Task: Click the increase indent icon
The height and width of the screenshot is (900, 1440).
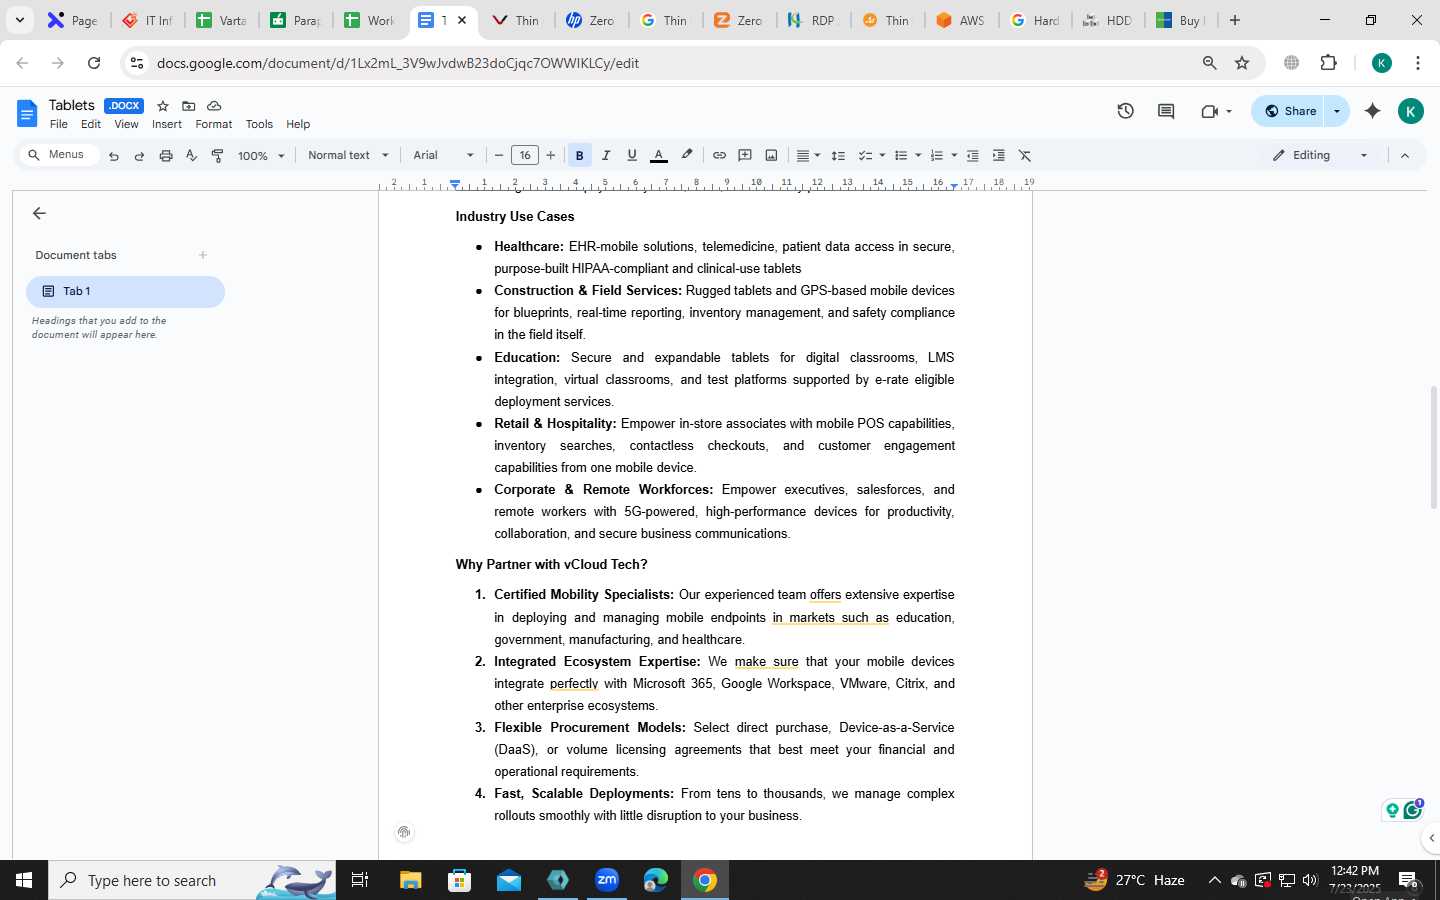Action: (998, 156)
